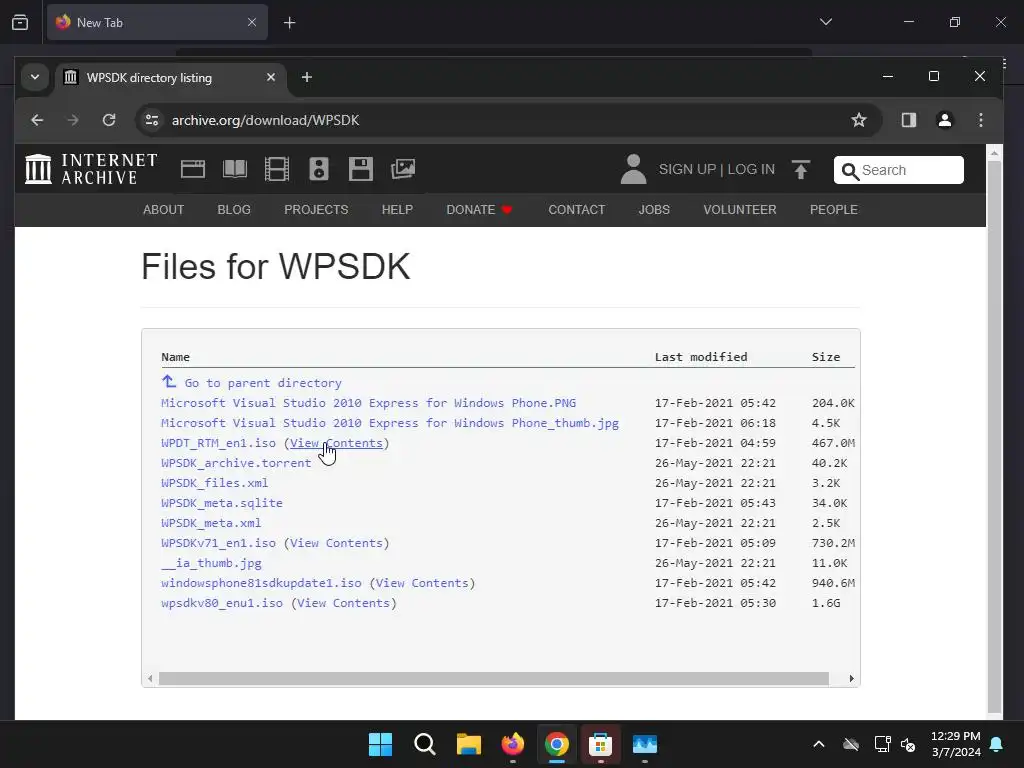
Task: Open the PROJECTS menu item
Action: [316, 210]
